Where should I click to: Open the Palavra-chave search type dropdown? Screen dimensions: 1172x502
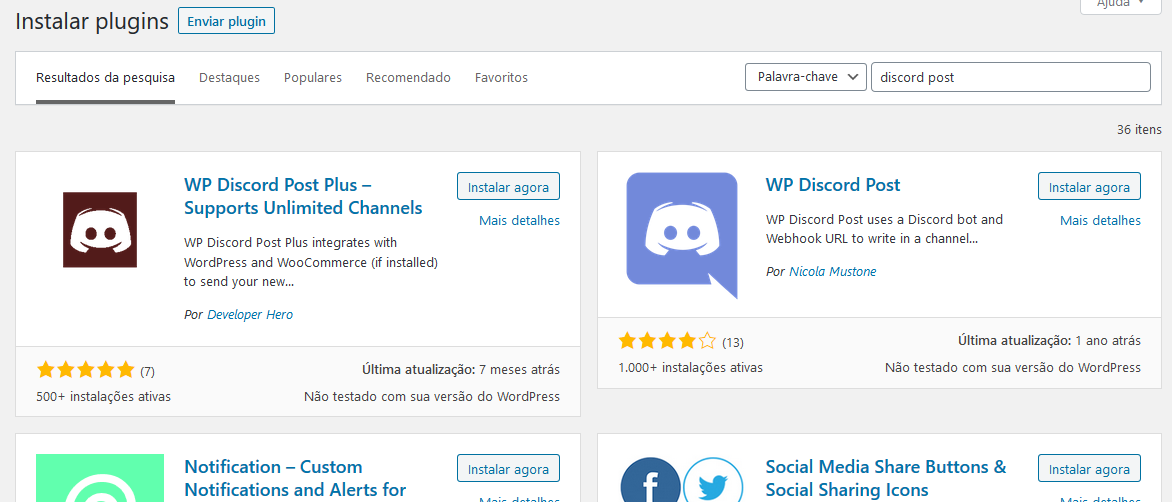point(806,77)
